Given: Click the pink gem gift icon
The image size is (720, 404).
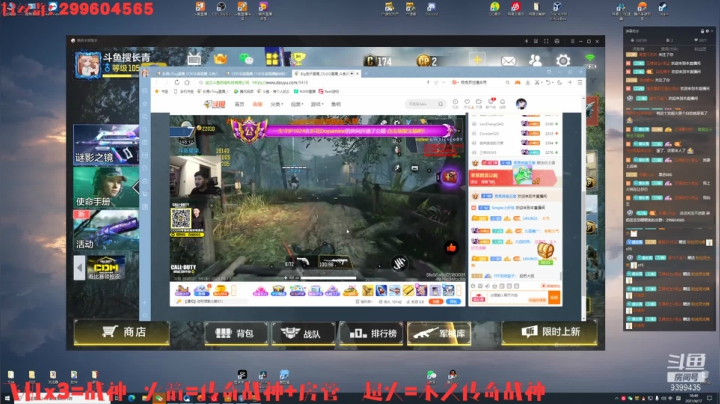Looking at the screenshot, I should click(x=260, y=290).
